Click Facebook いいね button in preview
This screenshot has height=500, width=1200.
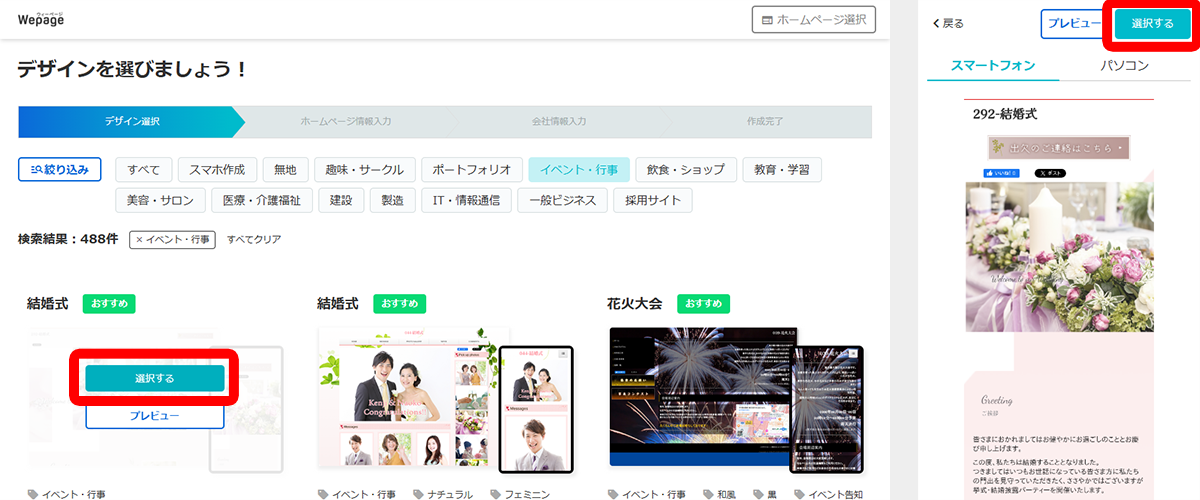tap(1002, 173)
